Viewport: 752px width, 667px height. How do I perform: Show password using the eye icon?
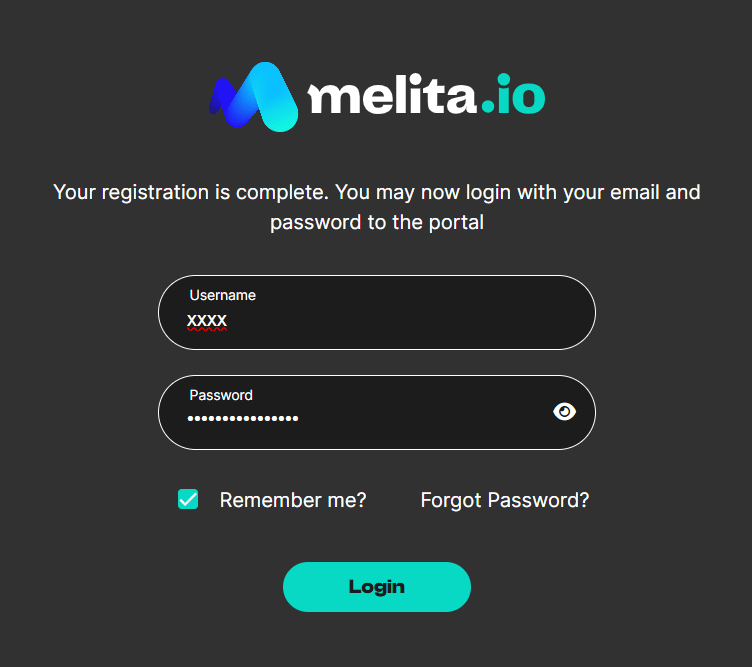coord(565,411)
